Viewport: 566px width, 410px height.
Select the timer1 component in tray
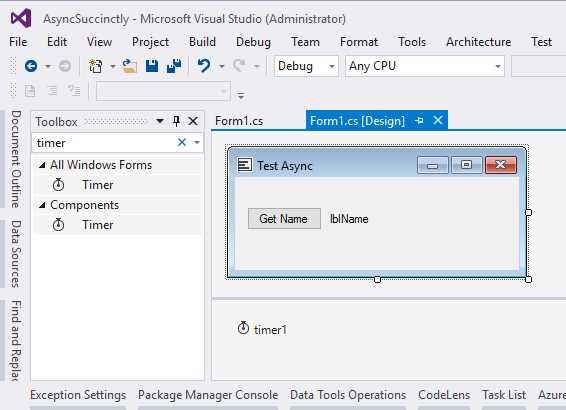point(262,329)
